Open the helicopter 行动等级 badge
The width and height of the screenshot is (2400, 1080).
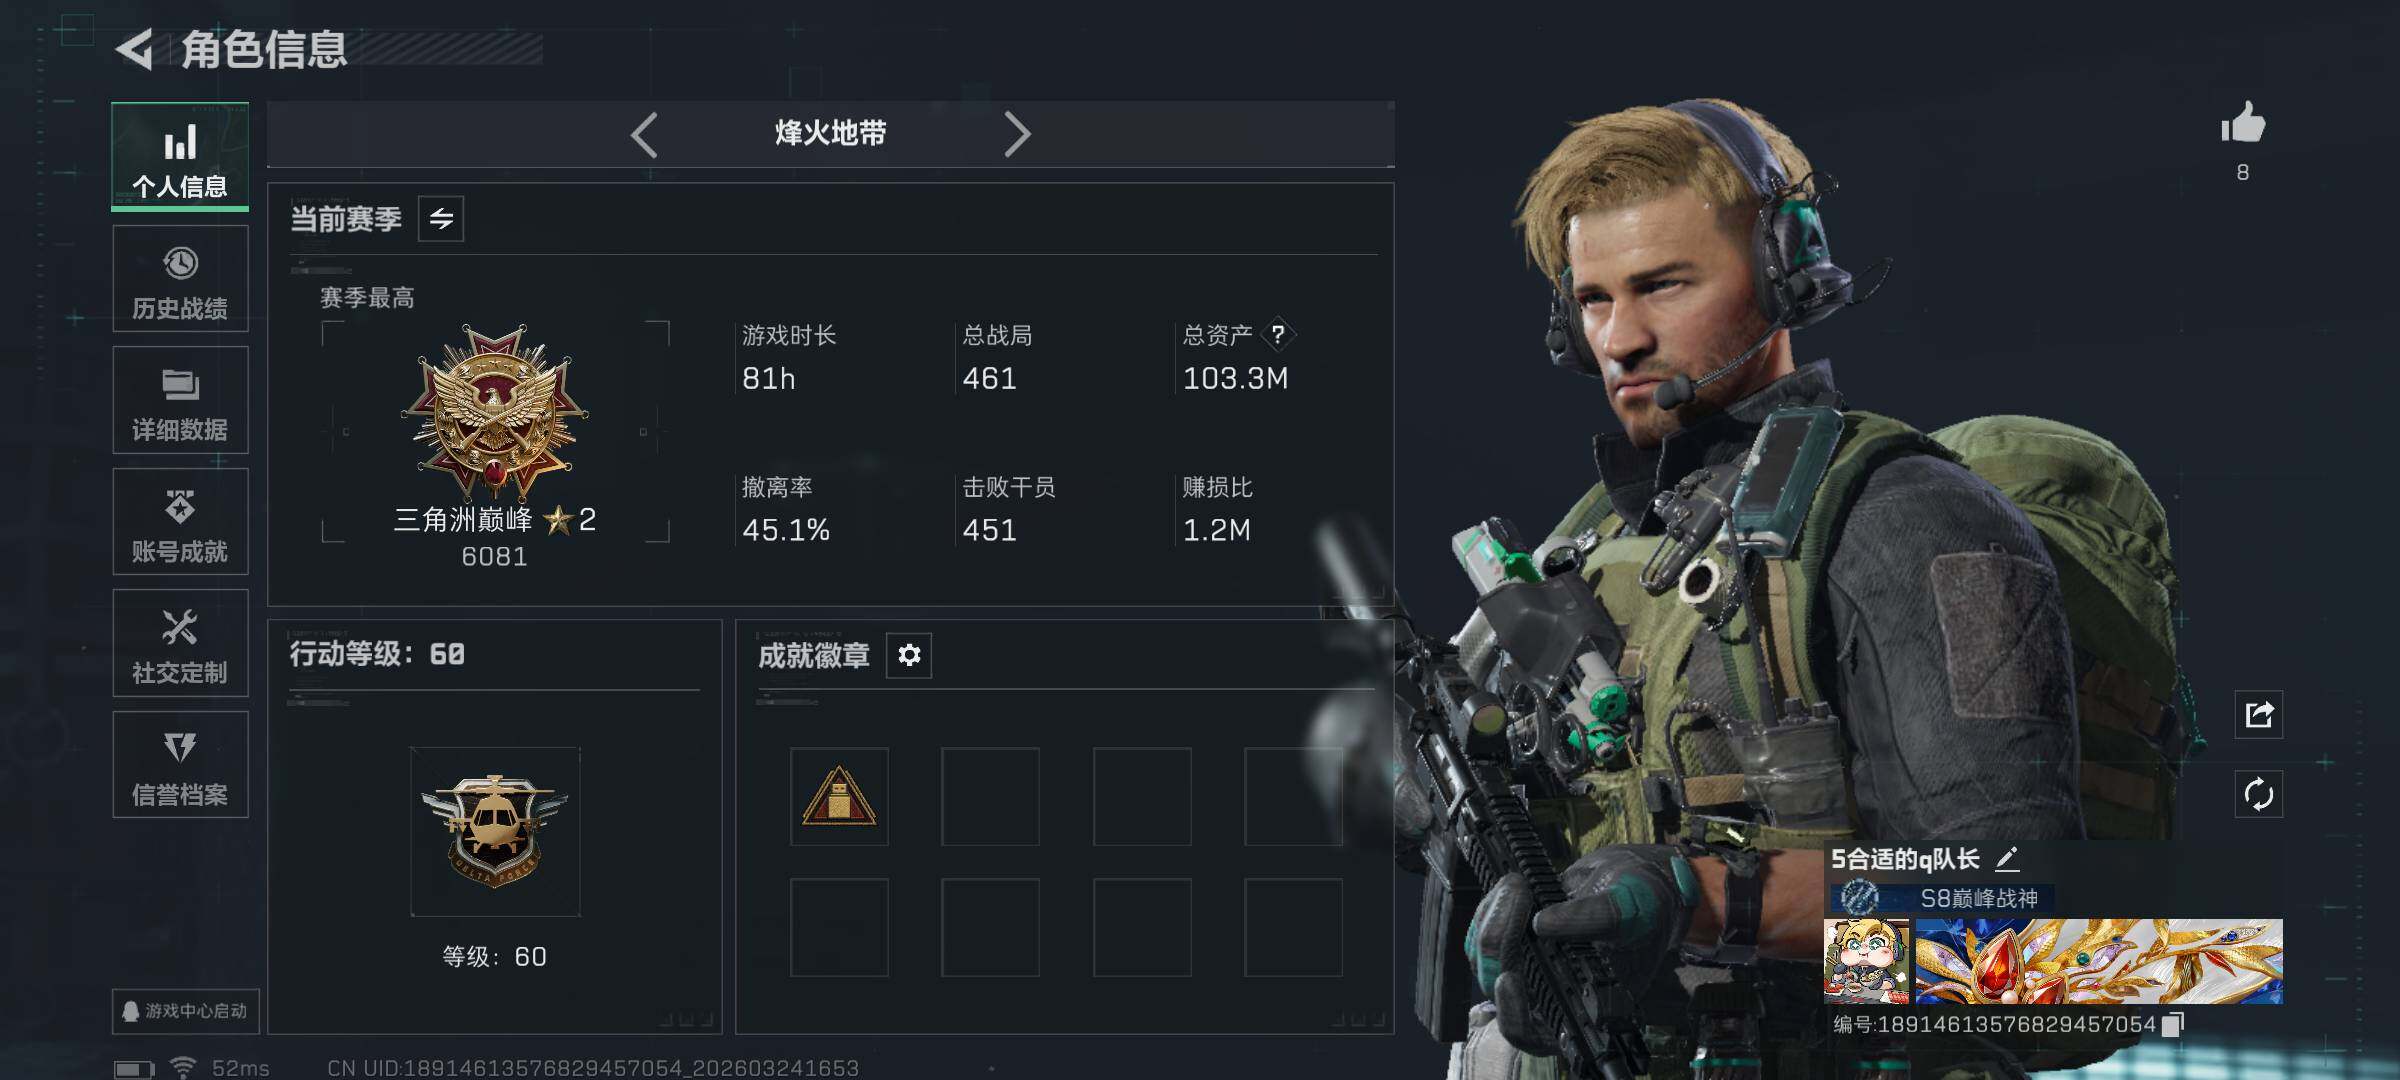[x=495, y=832]
